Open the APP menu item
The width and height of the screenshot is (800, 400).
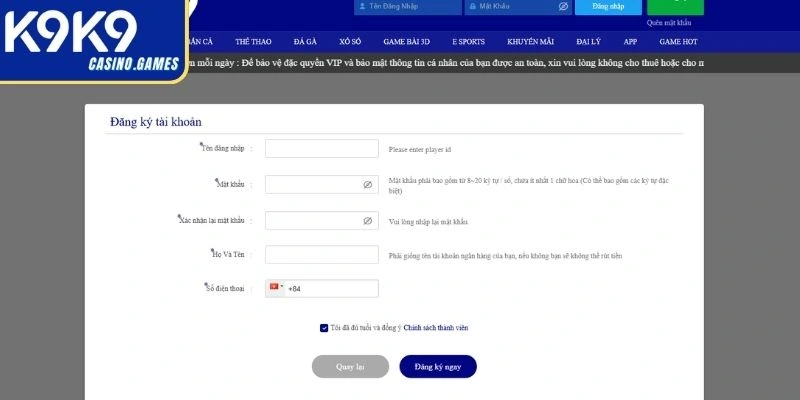(630, 42)
